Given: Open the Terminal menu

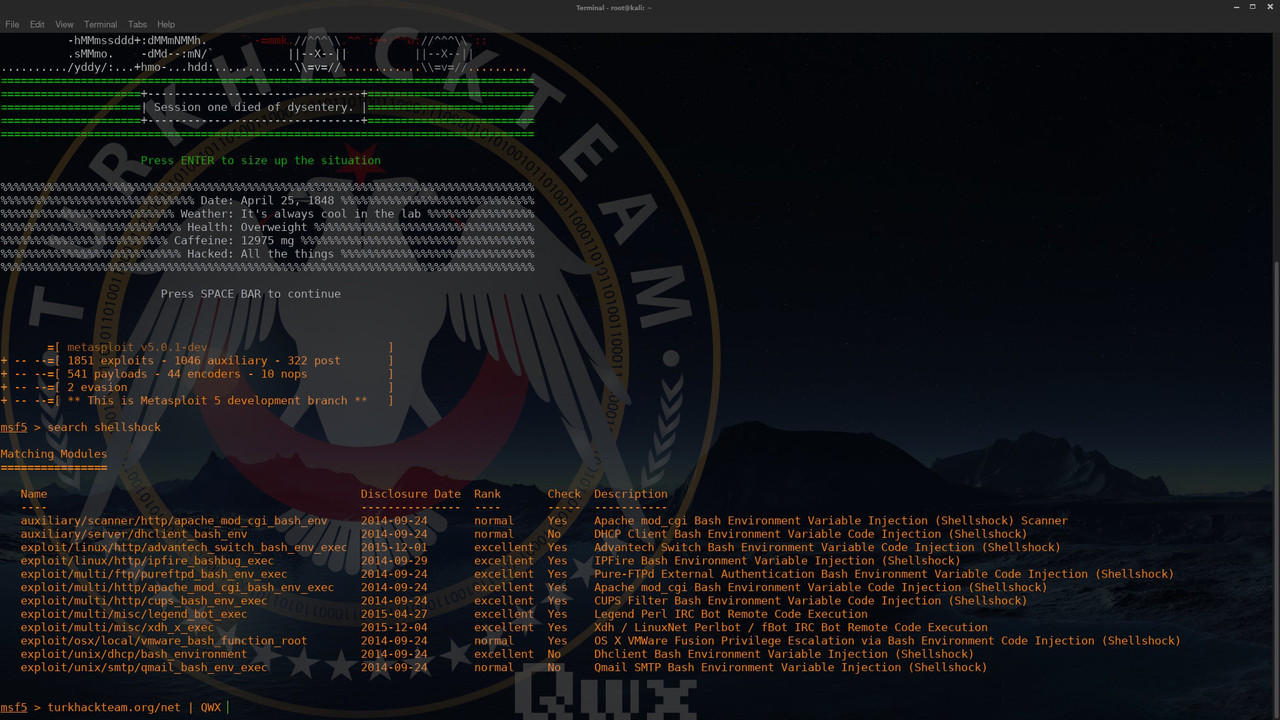Looking at the screenshot, I should click(100, 24).
